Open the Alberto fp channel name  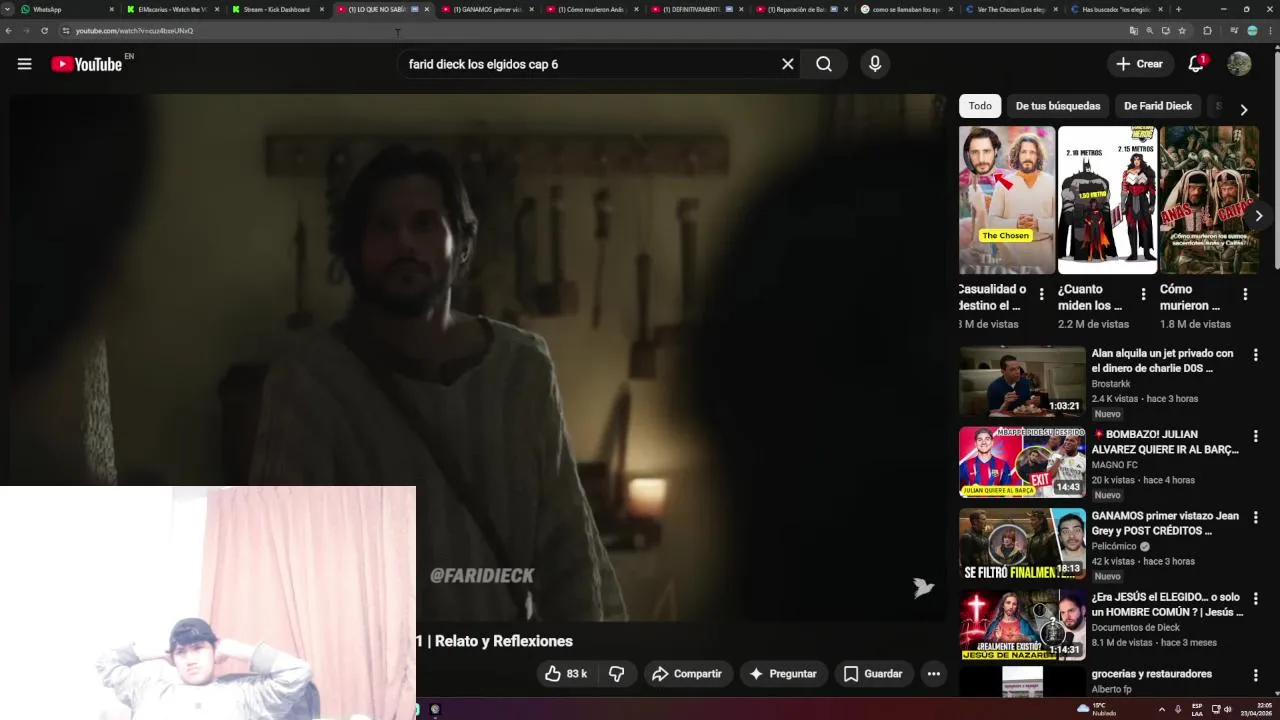tap(1112, 690)
